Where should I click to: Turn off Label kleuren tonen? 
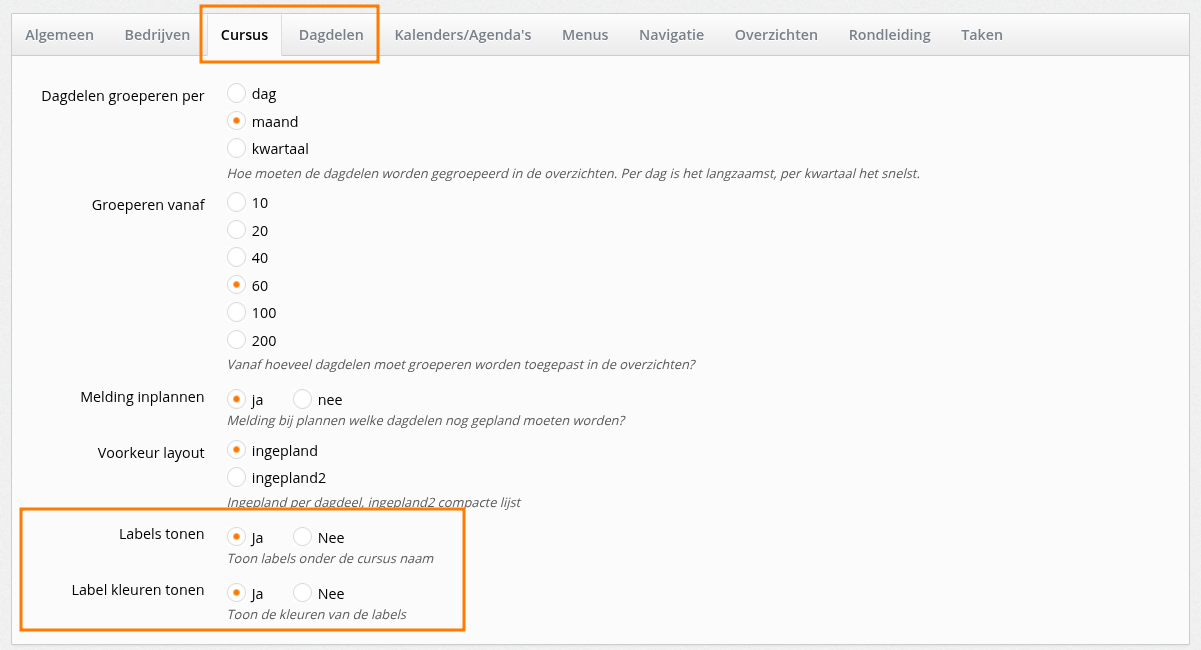click(303, 594)
